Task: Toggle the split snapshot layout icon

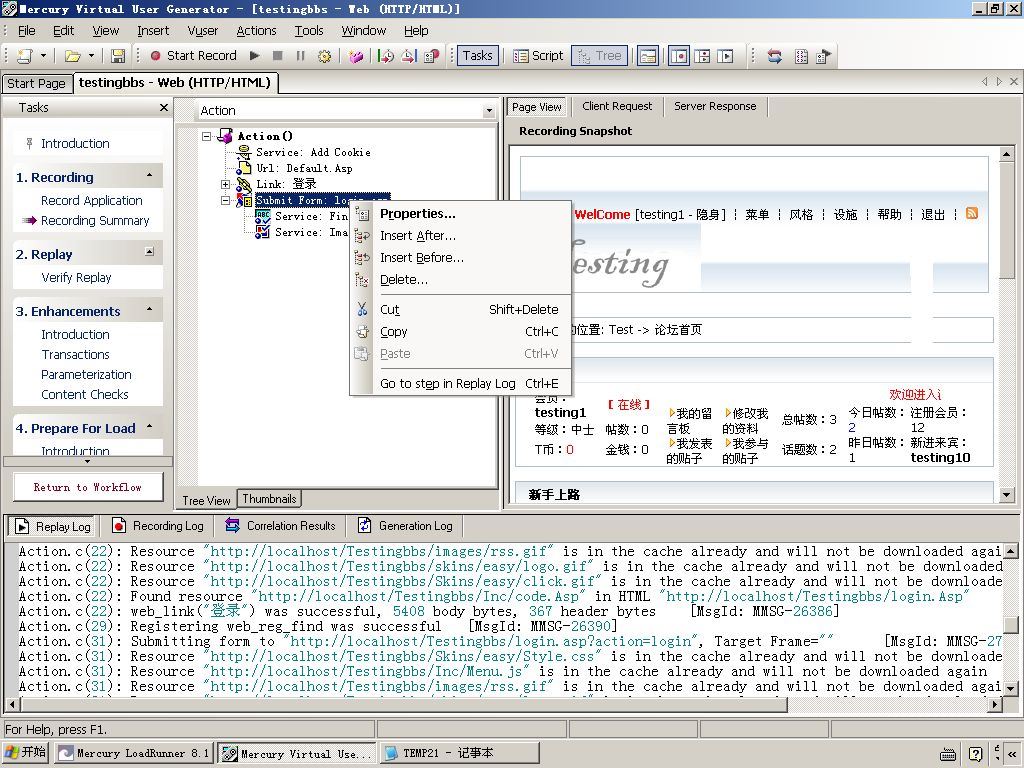Action: (702, 56)
